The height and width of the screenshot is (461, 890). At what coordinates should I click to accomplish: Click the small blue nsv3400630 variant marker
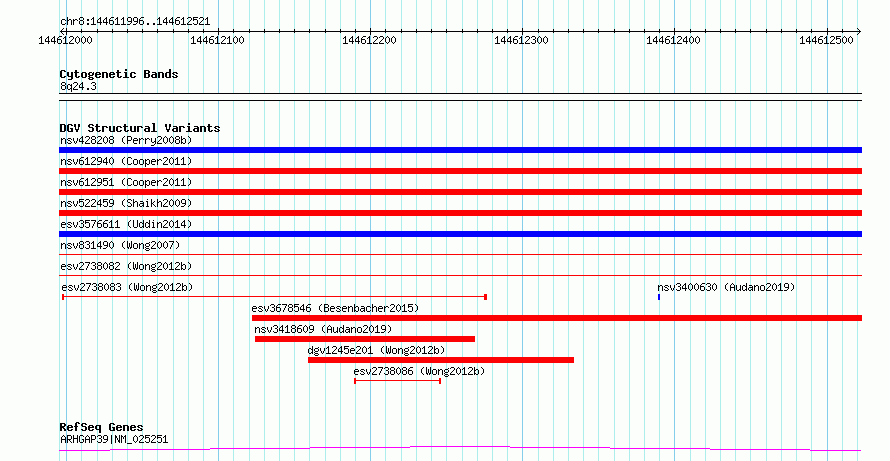pyautogui.click(x=659, y=297)
